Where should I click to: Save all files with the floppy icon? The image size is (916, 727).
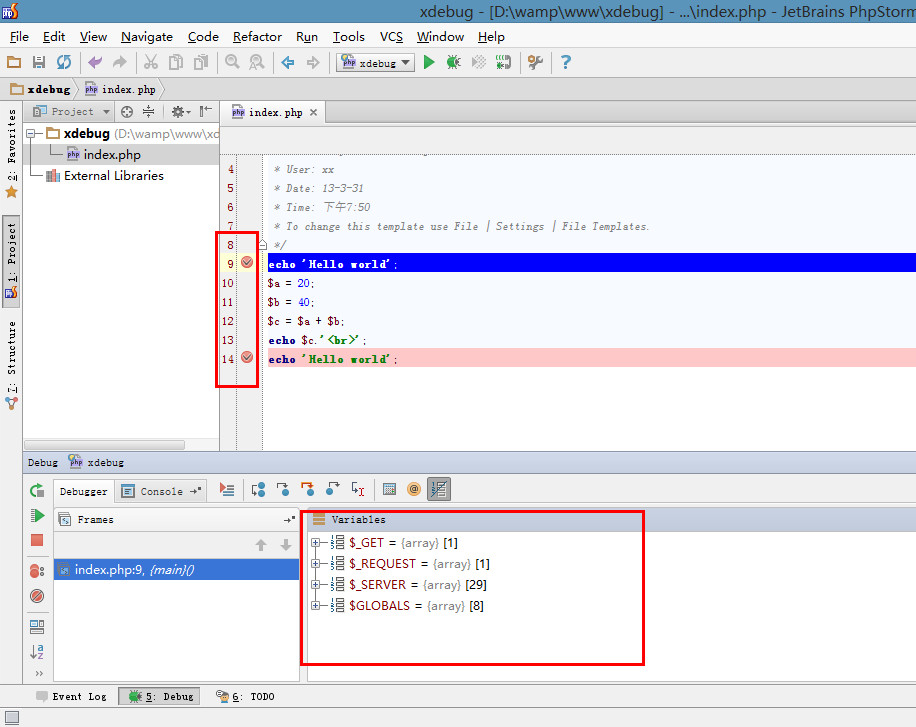39,62
